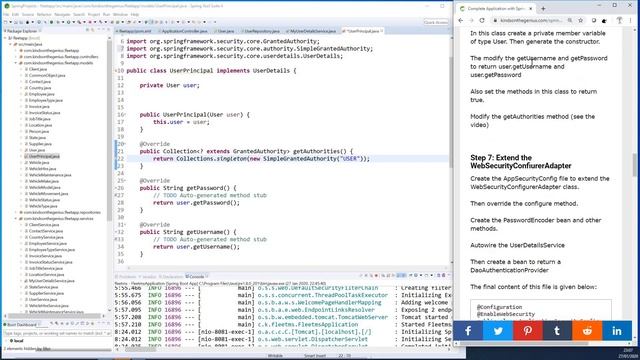
Task: Switch to the fleetapp/pom.xml editor tab
Action: coord(135,31)
